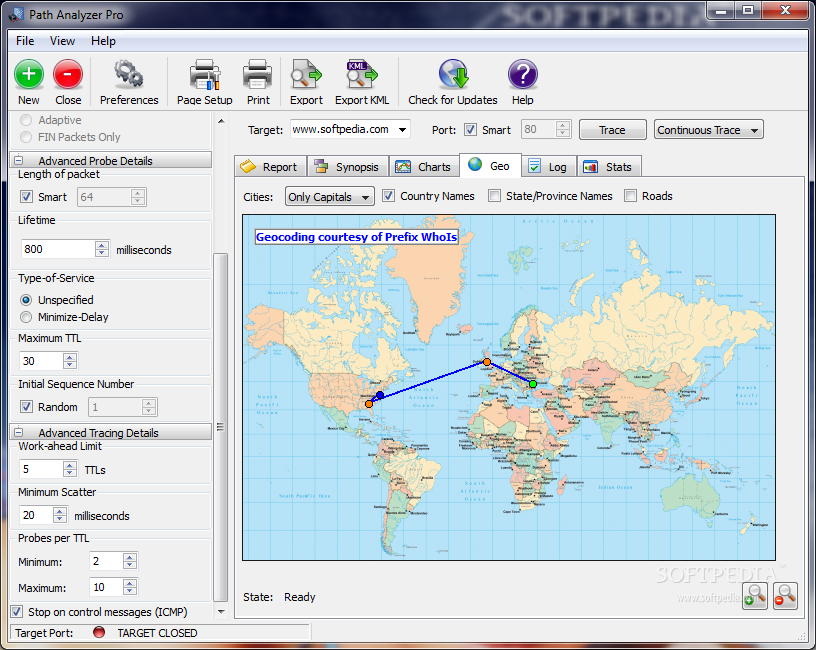Click the red Close icon in toolbar
The height and width of the screenshot is (650, 816).
[x=68, y=74]
